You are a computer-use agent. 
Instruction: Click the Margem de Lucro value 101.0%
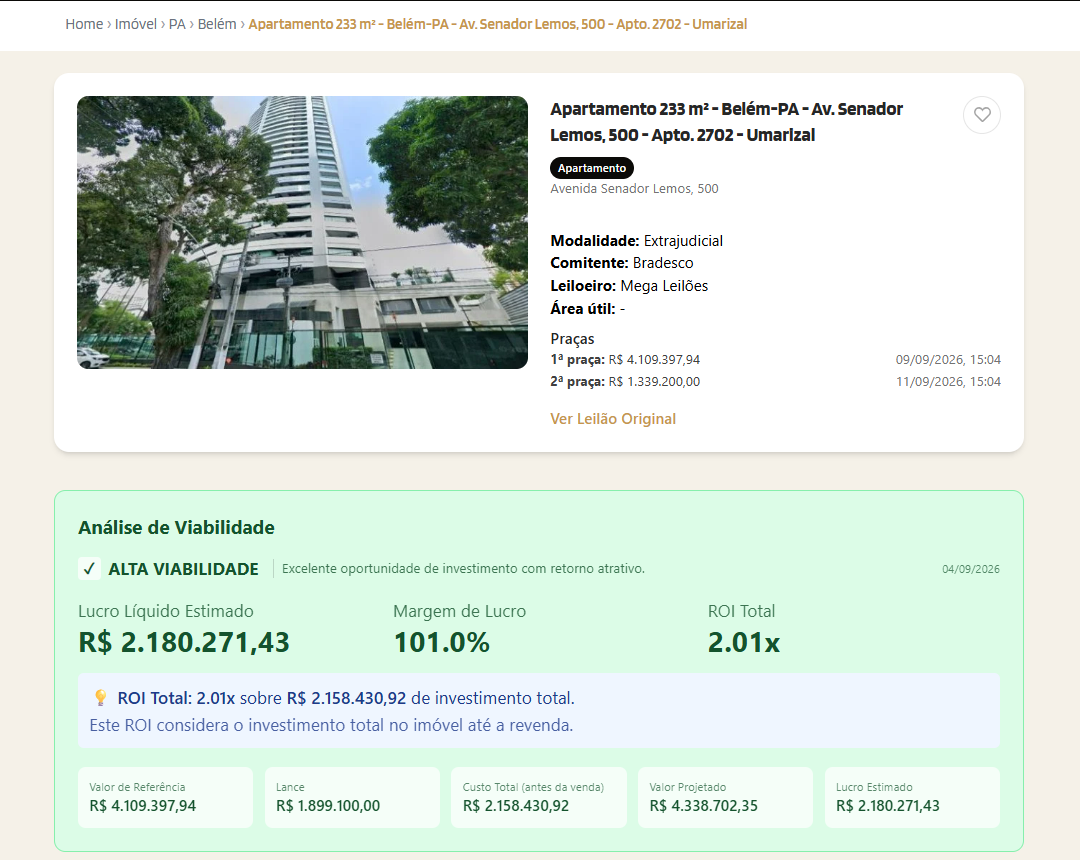coord(442,642)
